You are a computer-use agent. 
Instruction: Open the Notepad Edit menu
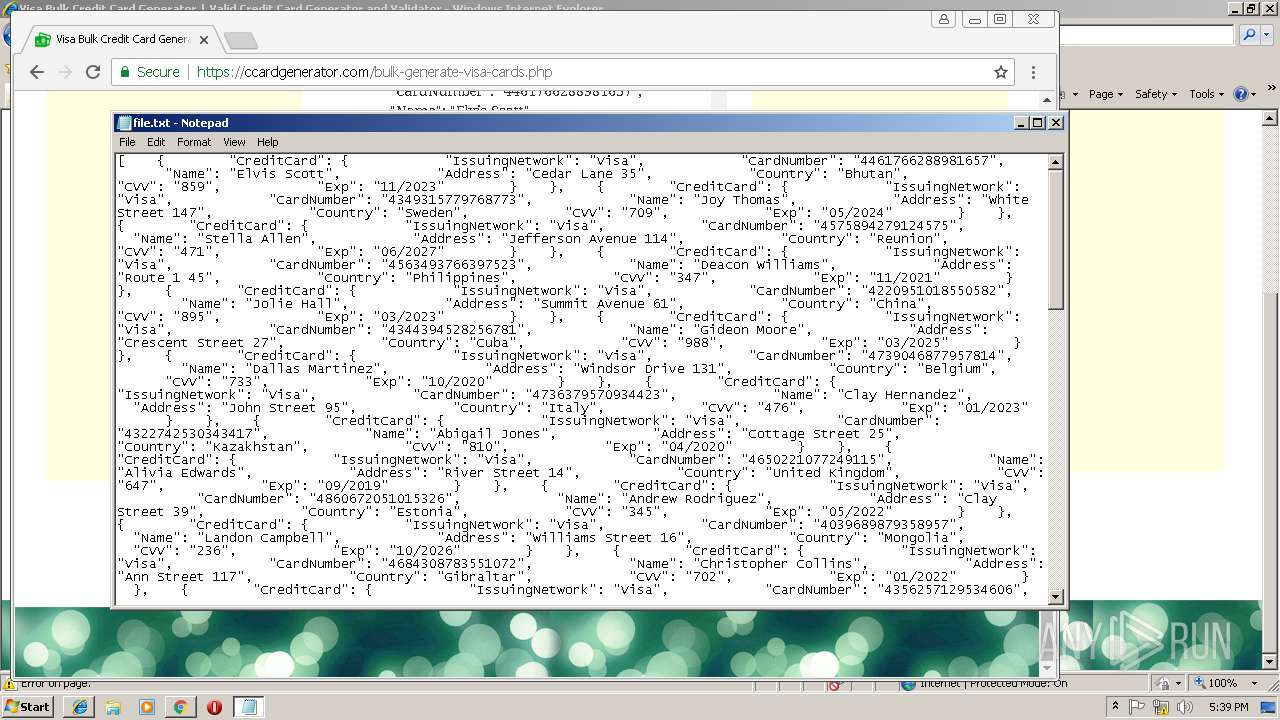click(156, 142)
